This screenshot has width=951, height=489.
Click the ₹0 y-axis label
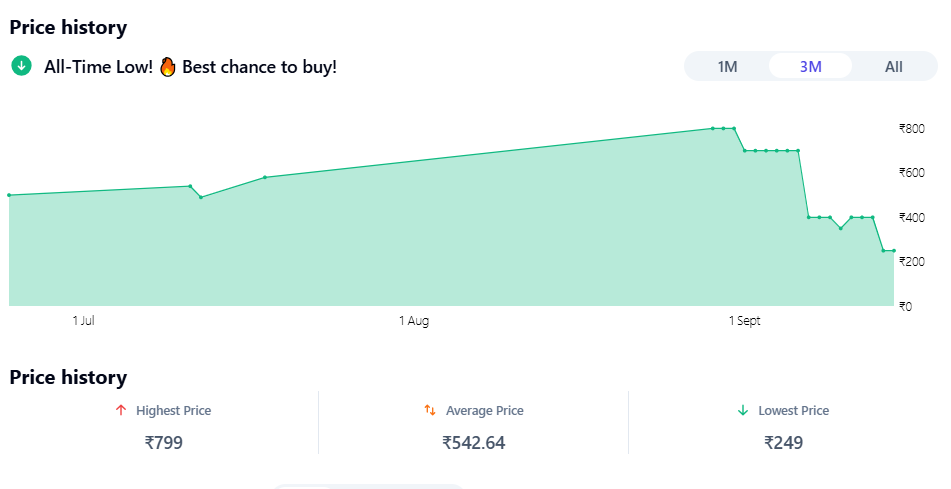[x=905, y=306]
